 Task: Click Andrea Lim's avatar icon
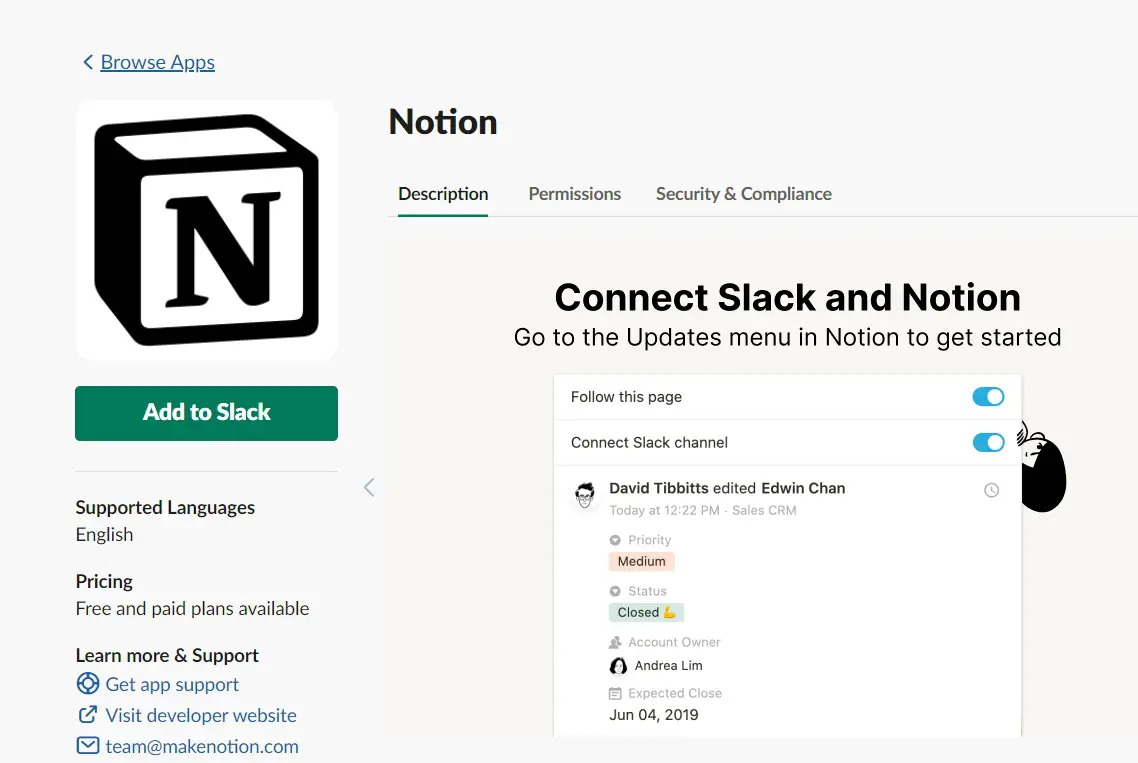(x=618, y=666)
